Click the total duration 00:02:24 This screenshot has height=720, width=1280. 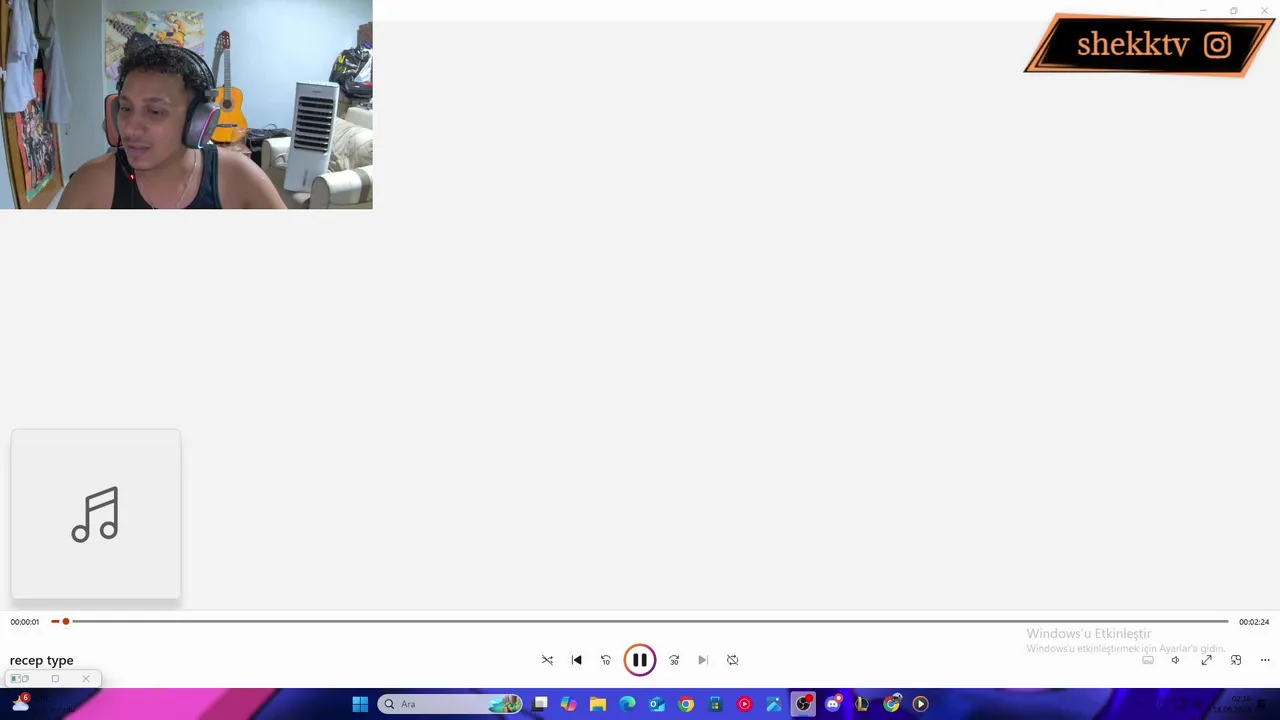click(x=1254, y=622)
